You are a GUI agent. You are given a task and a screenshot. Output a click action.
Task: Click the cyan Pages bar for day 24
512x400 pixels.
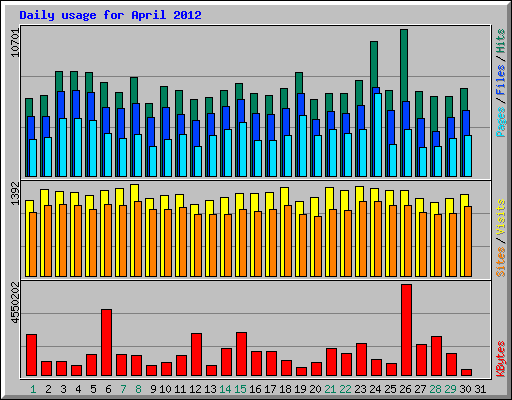click(378, 135)
